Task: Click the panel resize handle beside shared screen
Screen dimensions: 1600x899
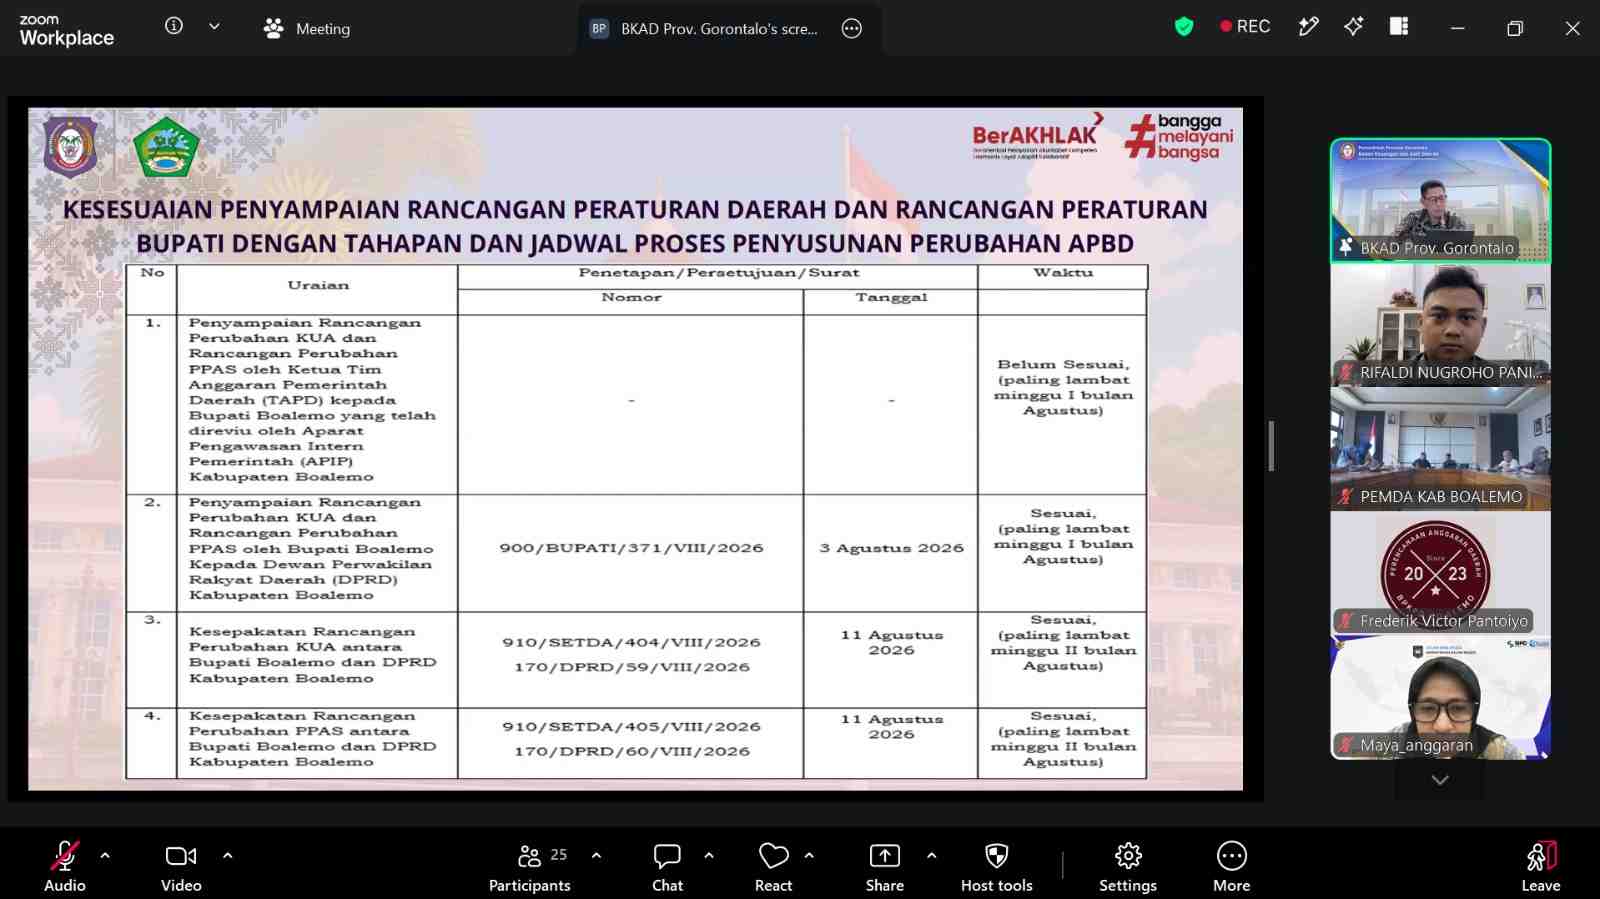Action: pyautogui.click(x=1271, y=446)
